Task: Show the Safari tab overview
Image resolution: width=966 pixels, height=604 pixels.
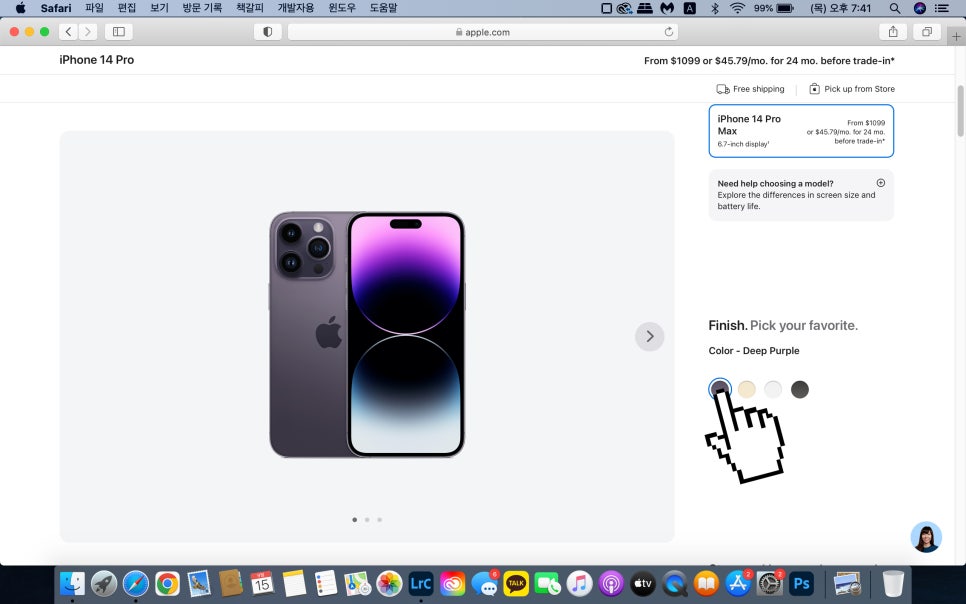Action: click(927, 31)
